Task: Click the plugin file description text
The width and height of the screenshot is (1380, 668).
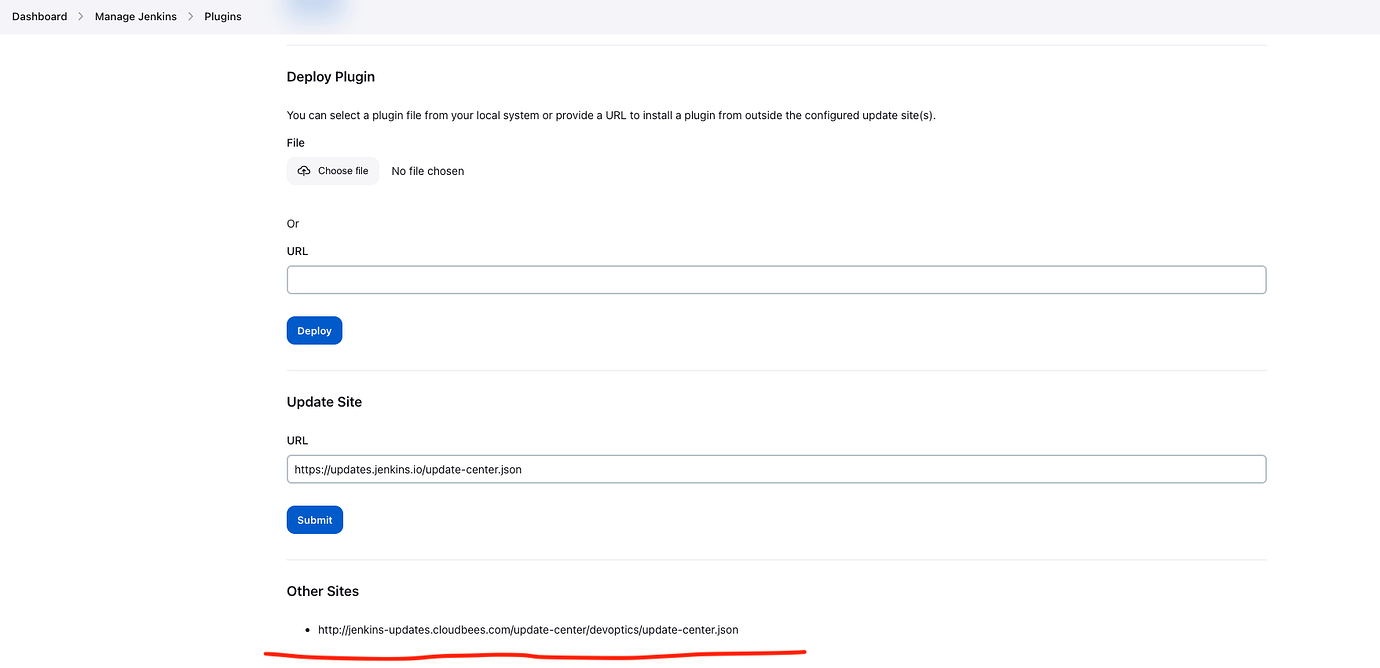Action: point(611,115)
